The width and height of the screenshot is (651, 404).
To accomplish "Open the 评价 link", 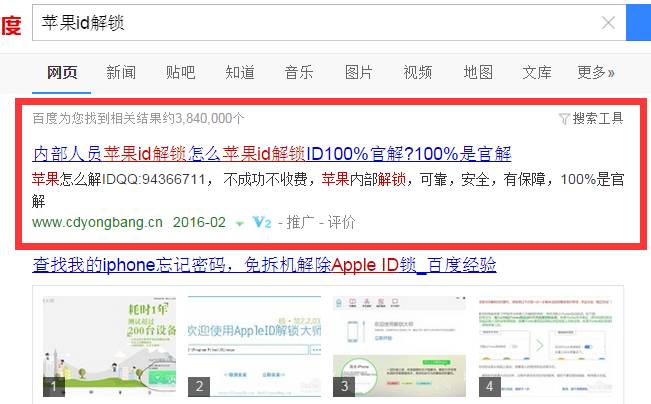I will pyautogui.click(x=341, y=223).
